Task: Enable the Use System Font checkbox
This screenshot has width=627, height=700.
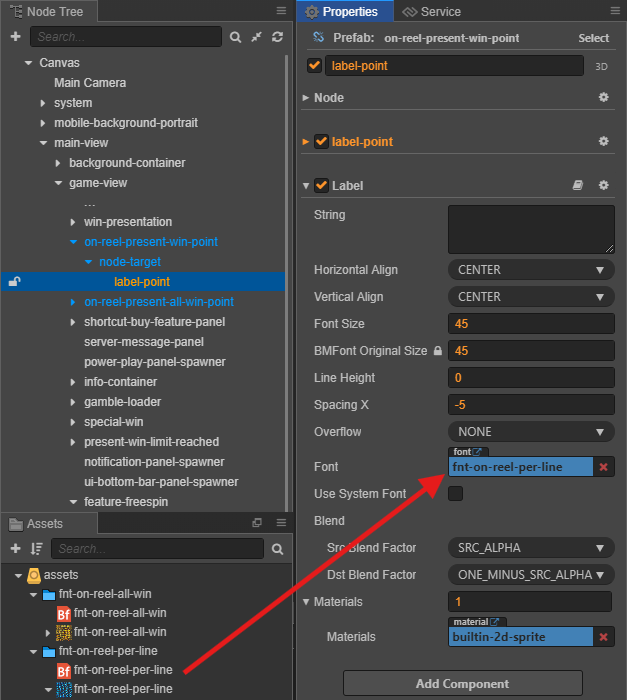Action: pos(456,494)
